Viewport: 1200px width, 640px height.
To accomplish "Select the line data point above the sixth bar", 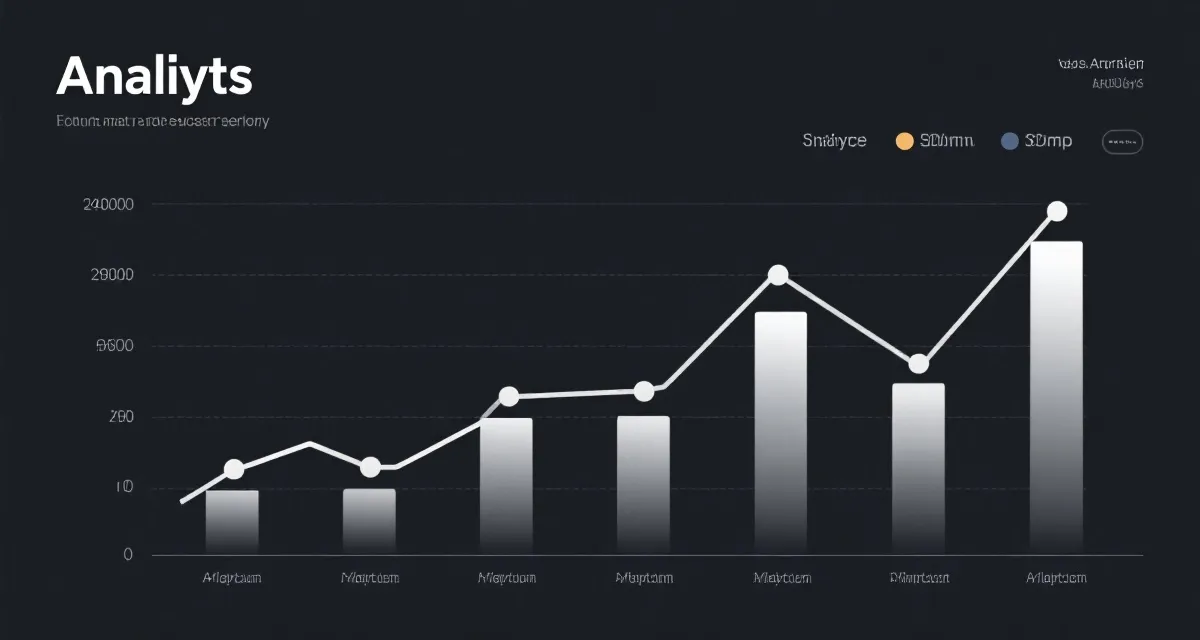I will pyautogui.click(x=919, y=364).
